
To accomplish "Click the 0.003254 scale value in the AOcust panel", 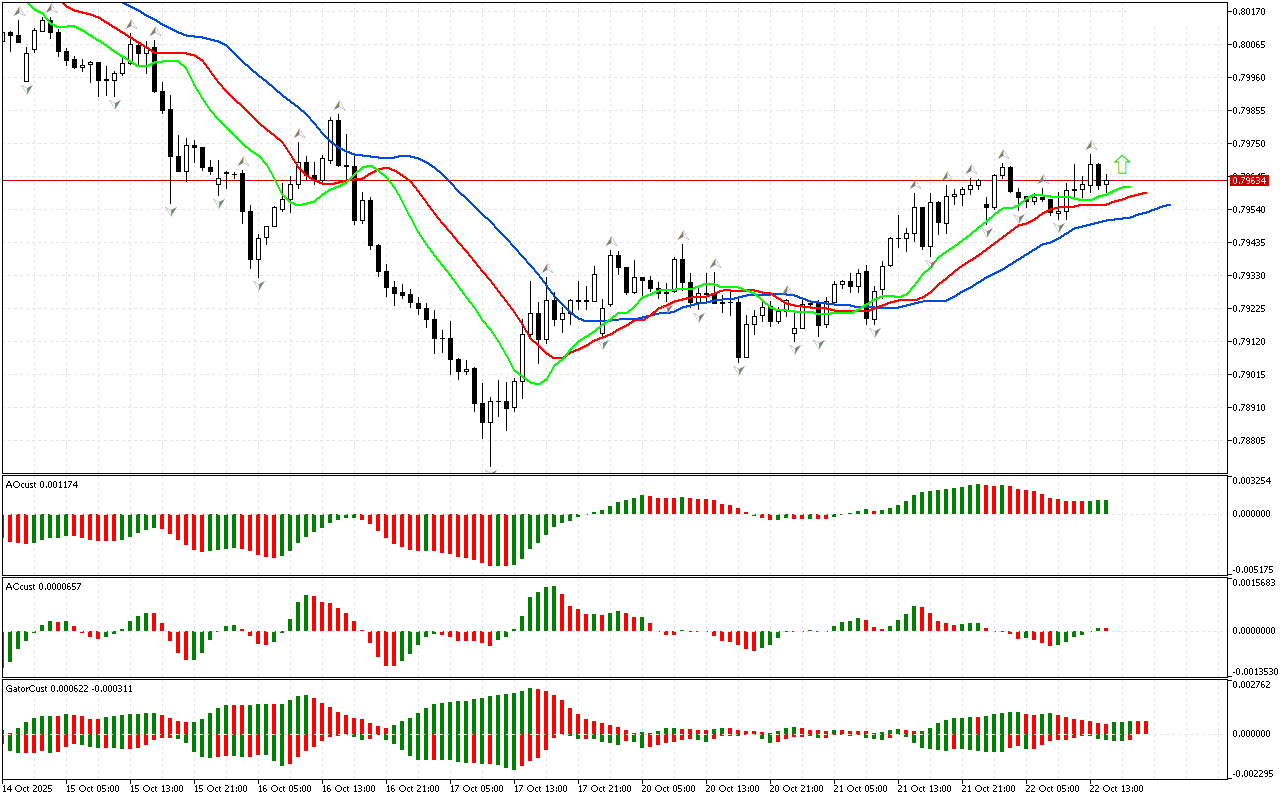I will 1251,481.
